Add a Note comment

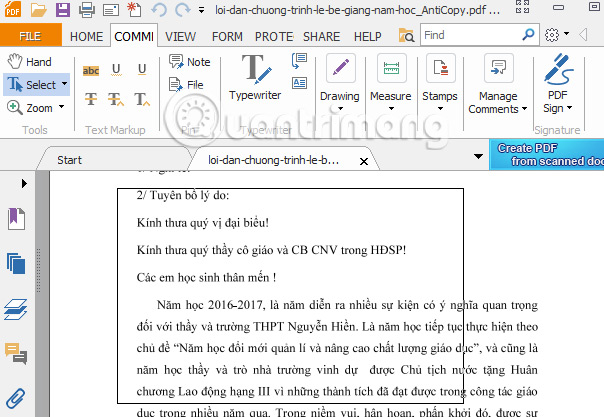click(190, 62)
